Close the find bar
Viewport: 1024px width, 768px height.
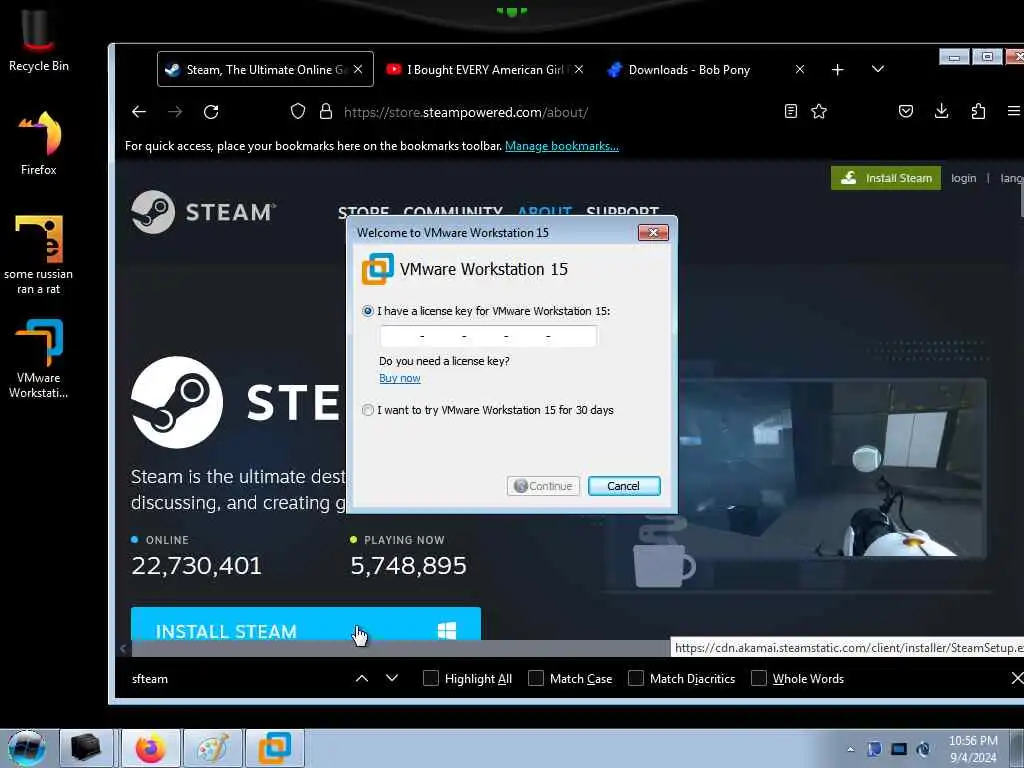1017,679
